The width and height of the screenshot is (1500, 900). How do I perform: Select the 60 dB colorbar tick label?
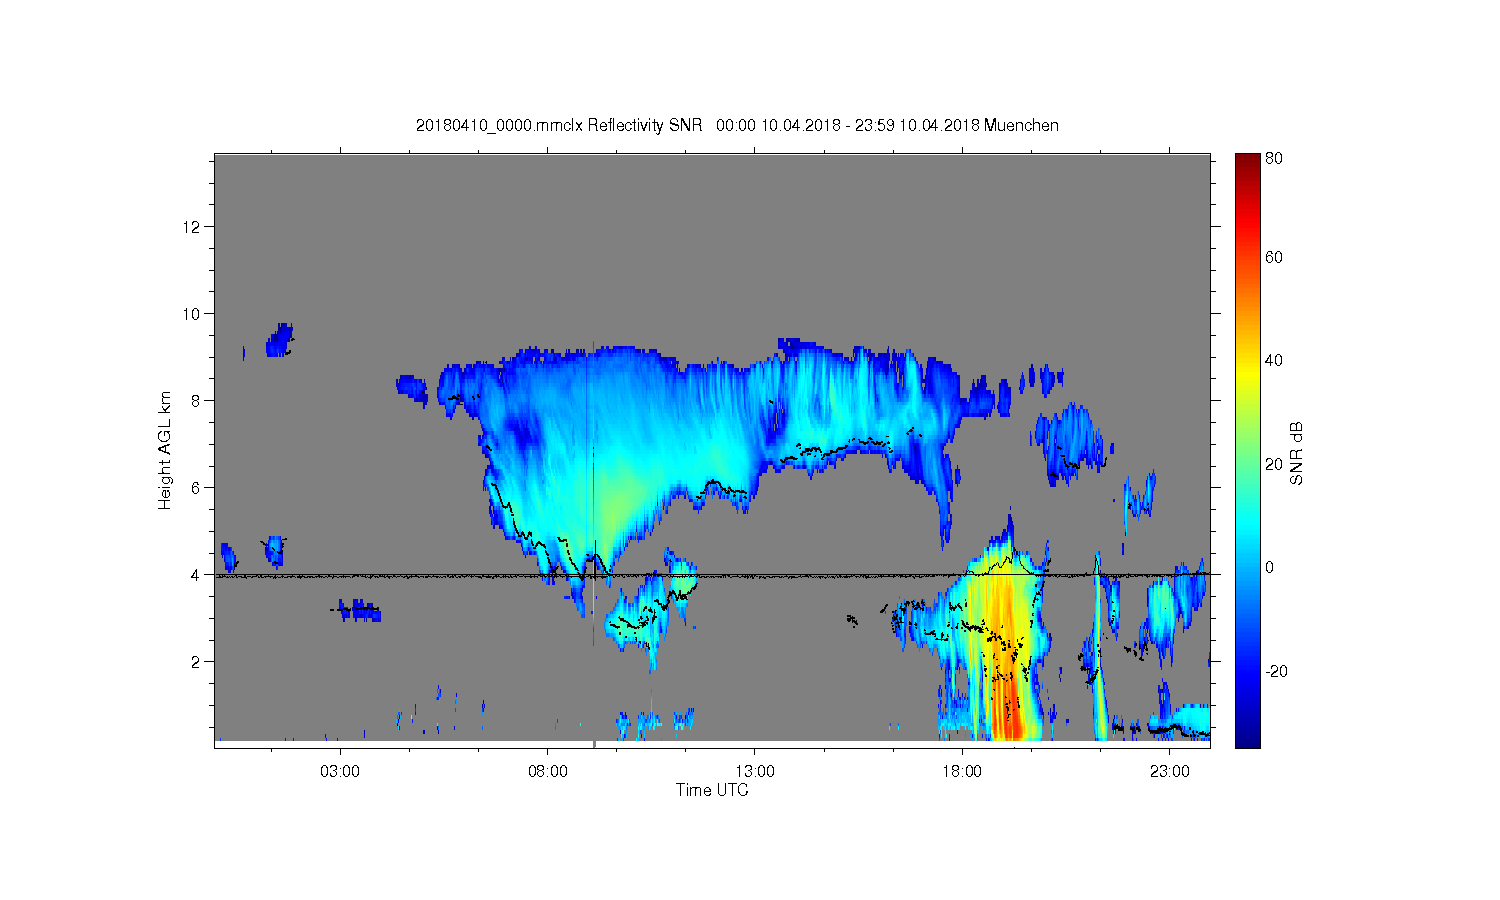point(1274,258)
